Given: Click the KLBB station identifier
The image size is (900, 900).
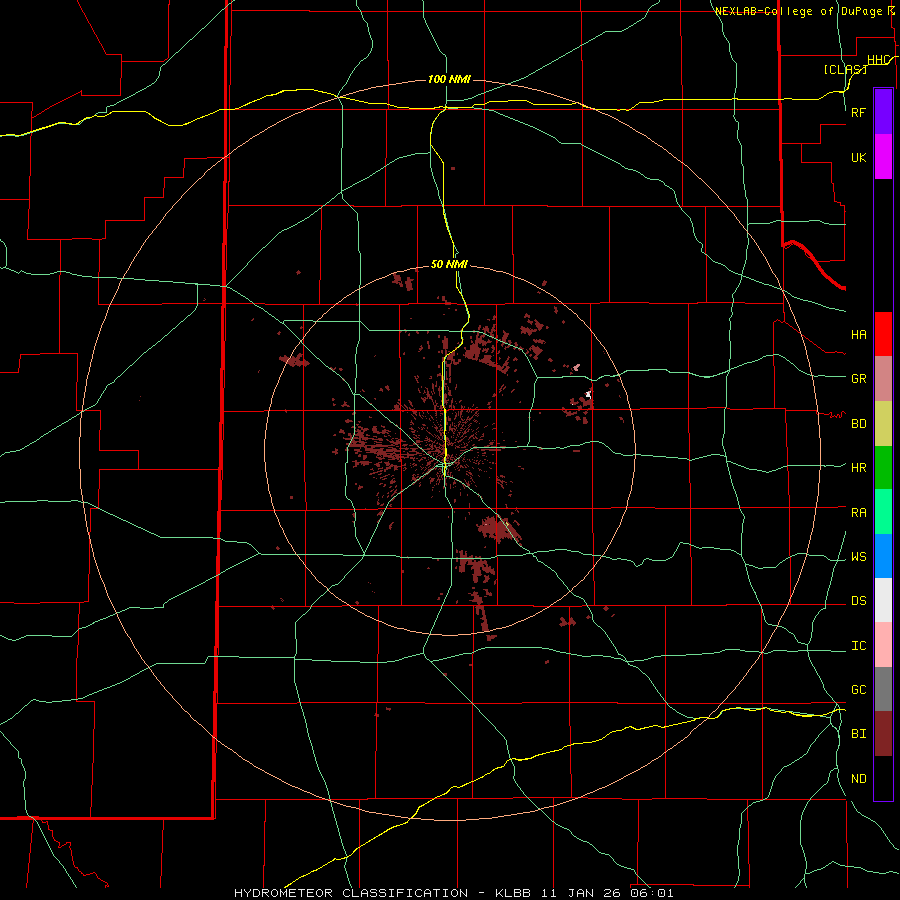Looking at the screenshot, I should click(x=513, y=893).
